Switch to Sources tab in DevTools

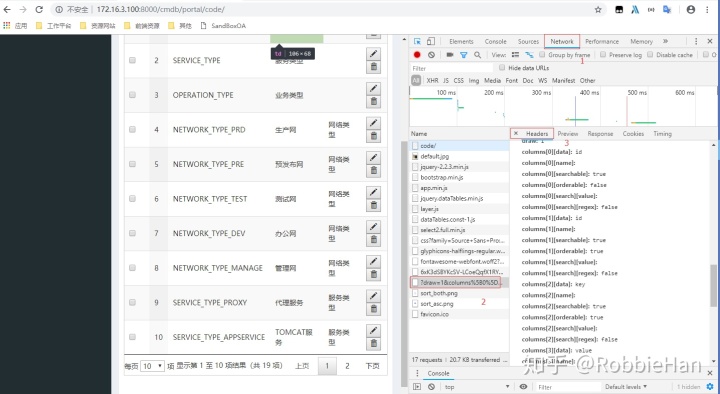tap(528, 41)
